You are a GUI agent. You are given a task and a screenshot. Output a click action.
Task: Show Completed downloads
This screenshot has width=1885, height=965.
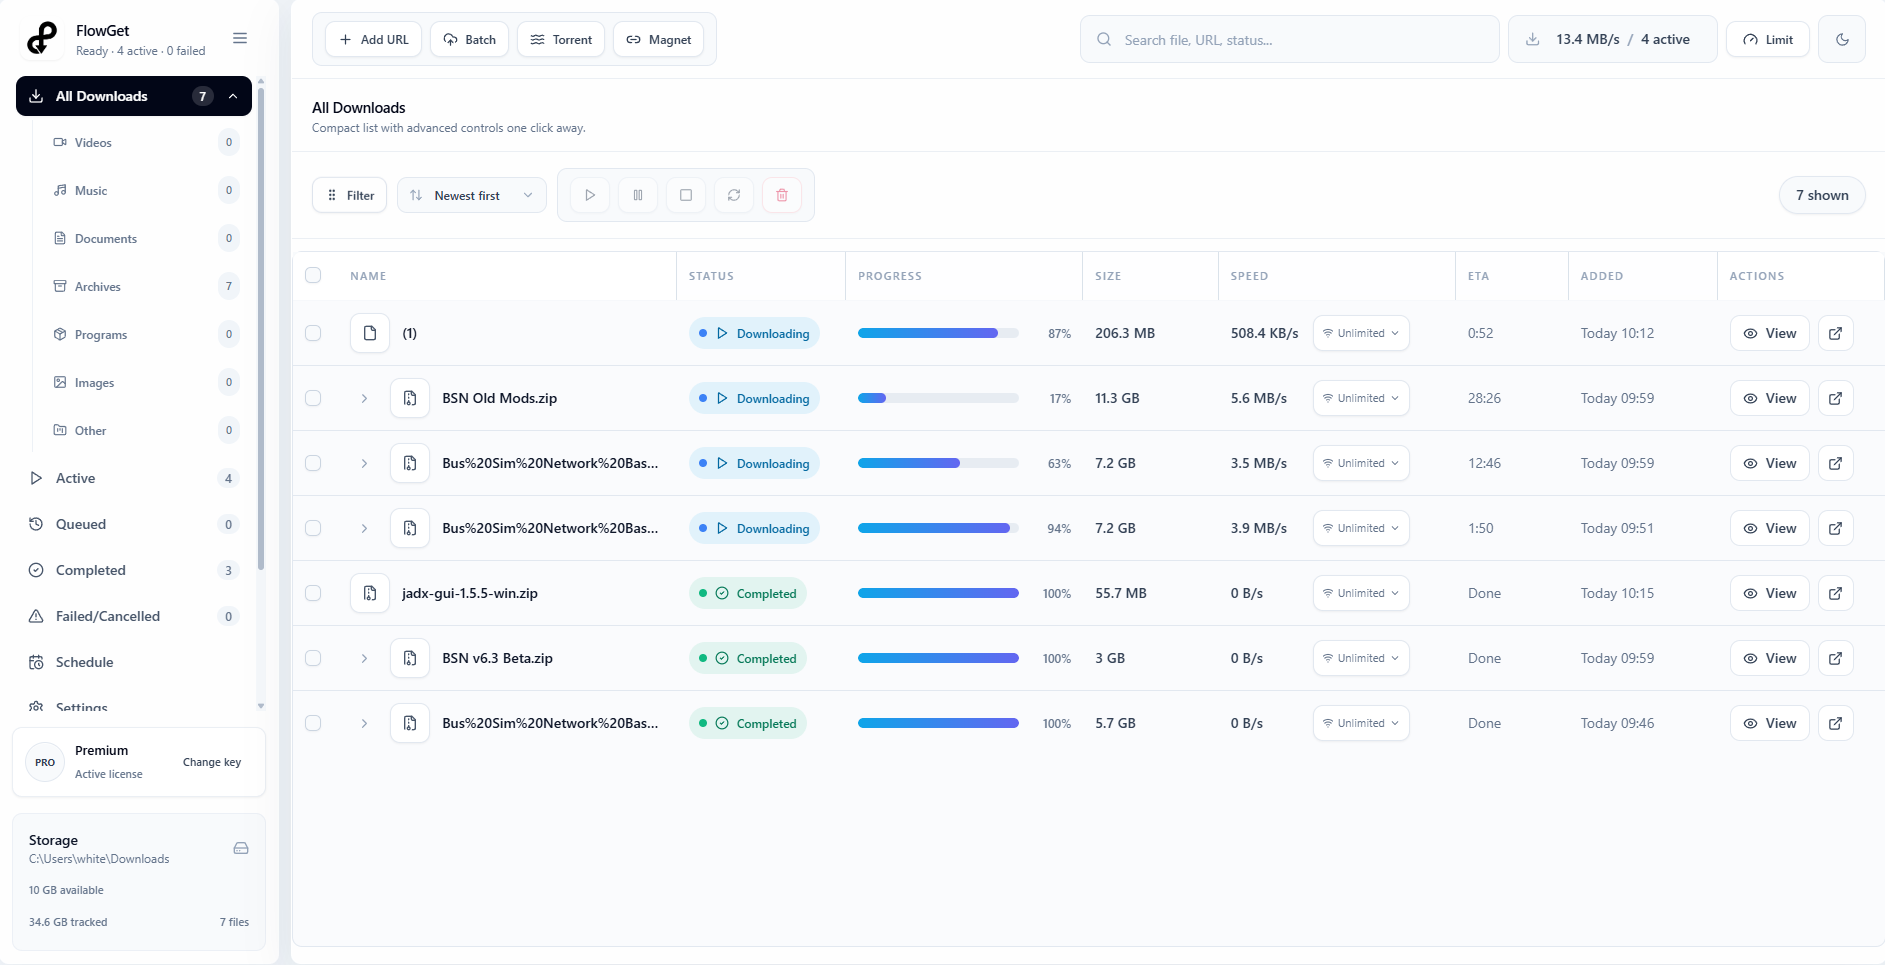pyautogui.click(x=134, y=570)
